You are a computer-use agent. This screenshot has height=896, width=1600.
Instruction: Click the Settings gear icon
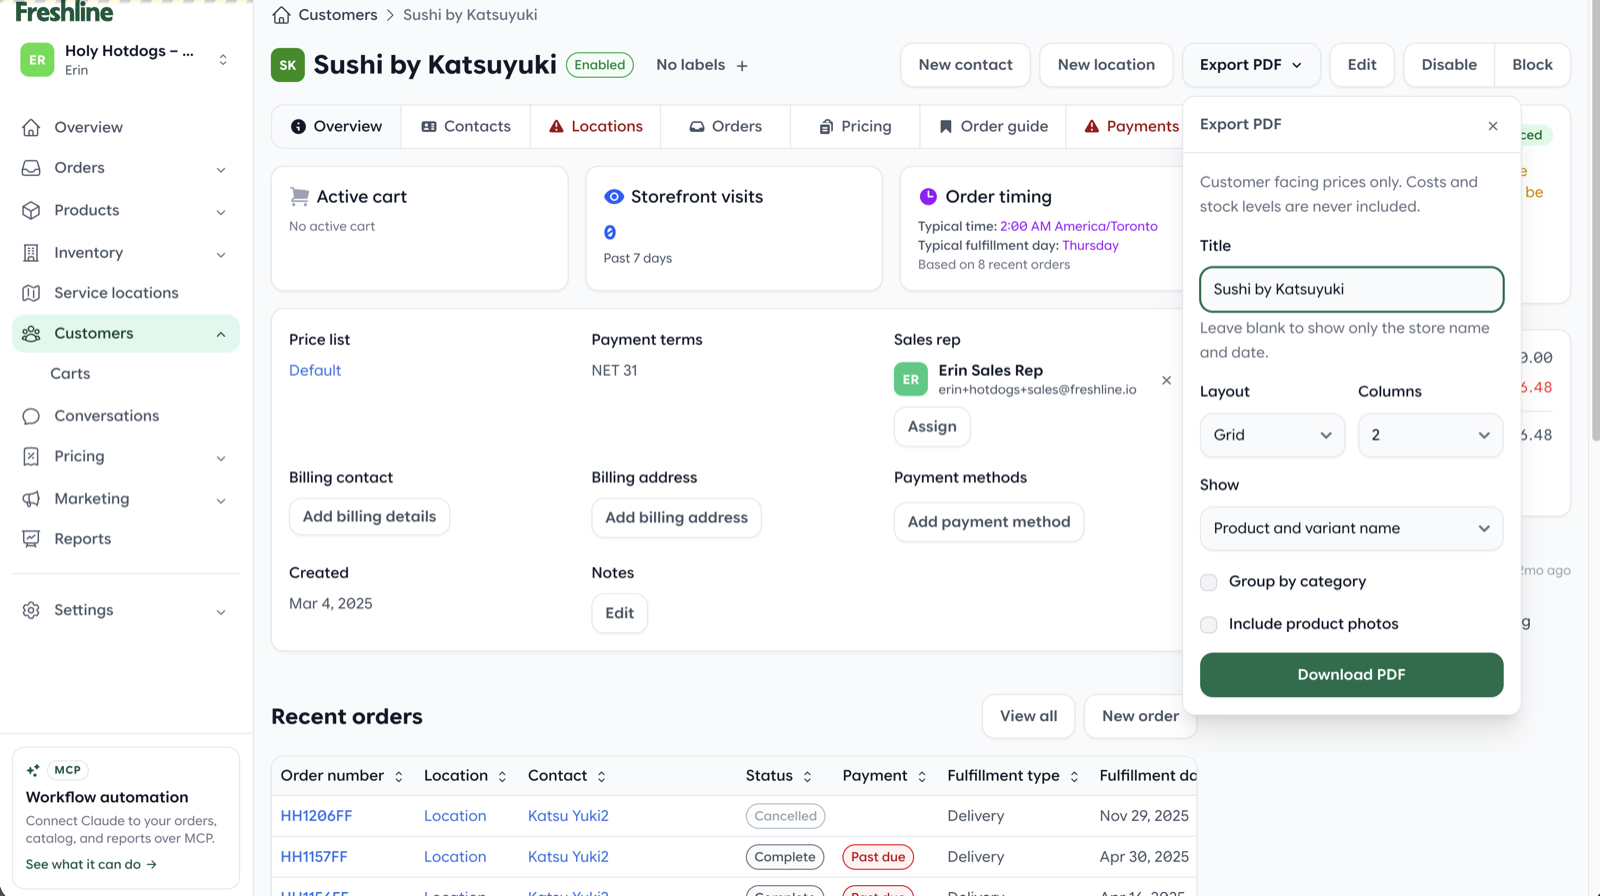pos(31,610)
